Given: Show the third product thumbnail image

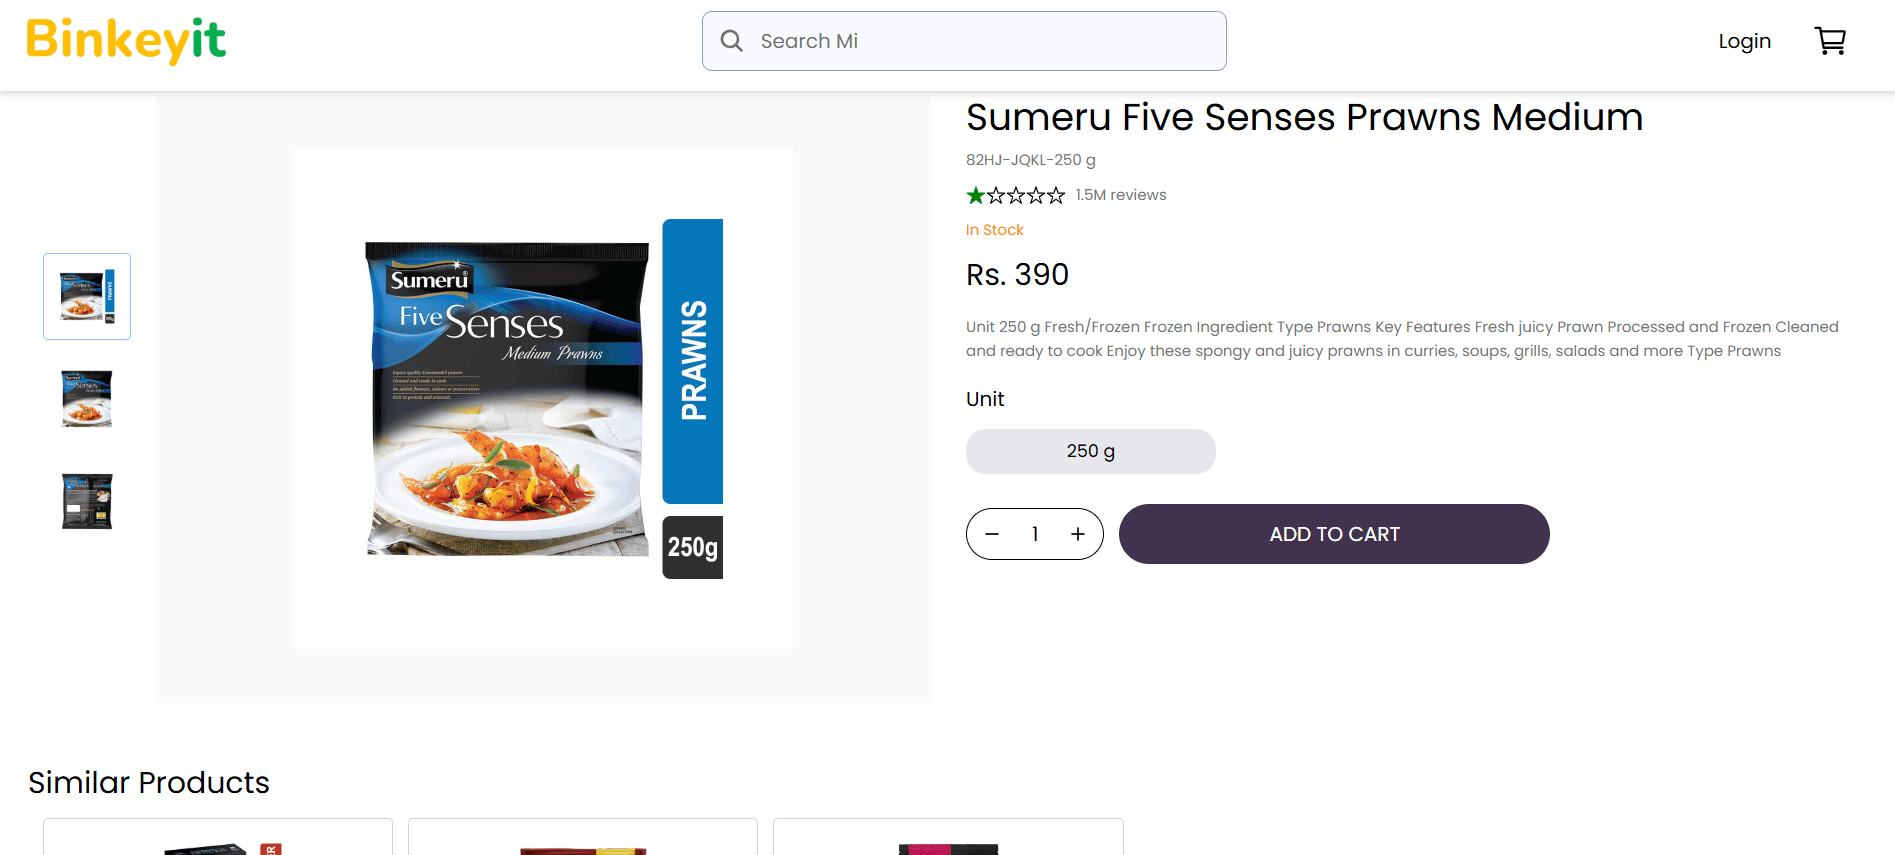Looking at the screenshot, I should [x=87, y=501].
